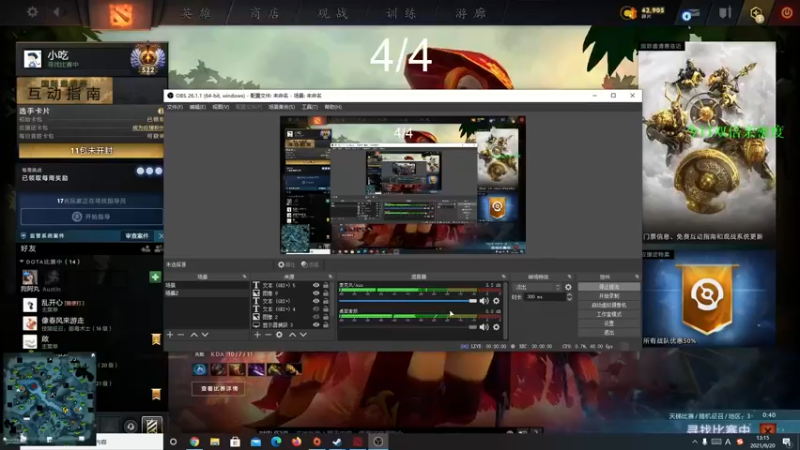
Task: Toggle visibility eye of 文本 (GDI+) 4 source
Action: 316,309
